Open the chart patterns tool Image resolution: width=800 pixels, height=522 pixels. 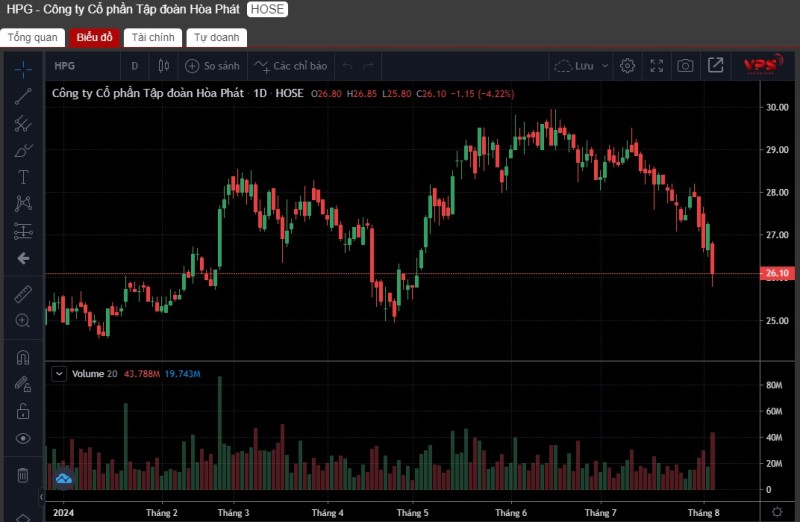tap(23, 204)
